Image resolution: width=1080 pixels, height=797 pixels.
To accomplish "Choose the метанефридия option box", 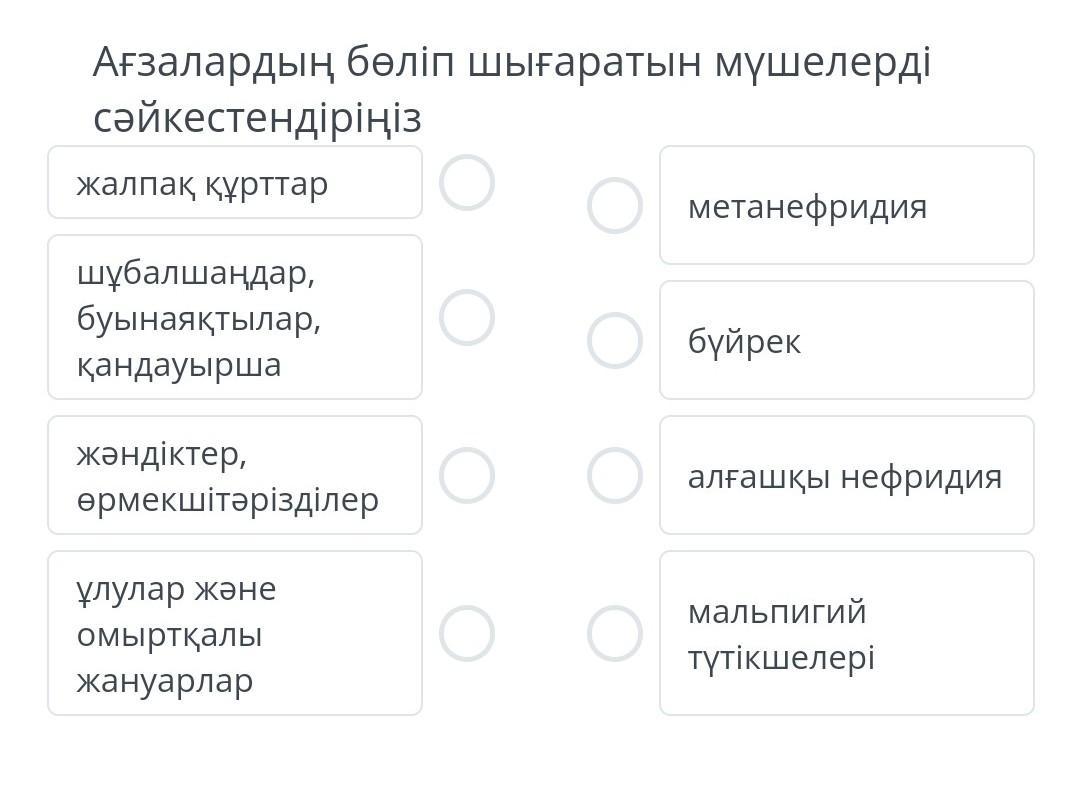I will tap(846, 206).
